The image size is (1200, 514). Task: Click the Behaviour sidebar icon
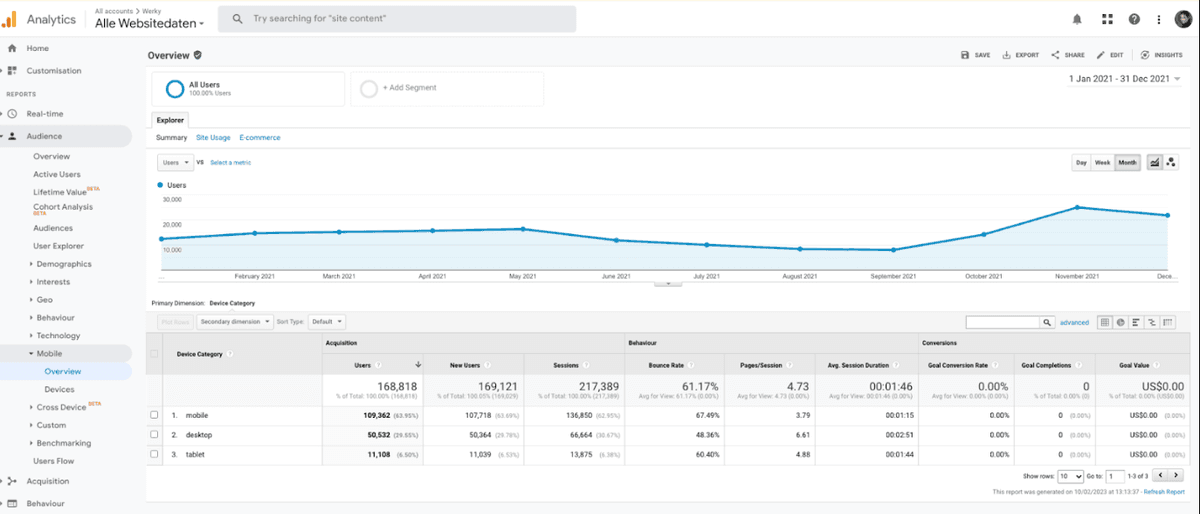(x=12, y=504)
